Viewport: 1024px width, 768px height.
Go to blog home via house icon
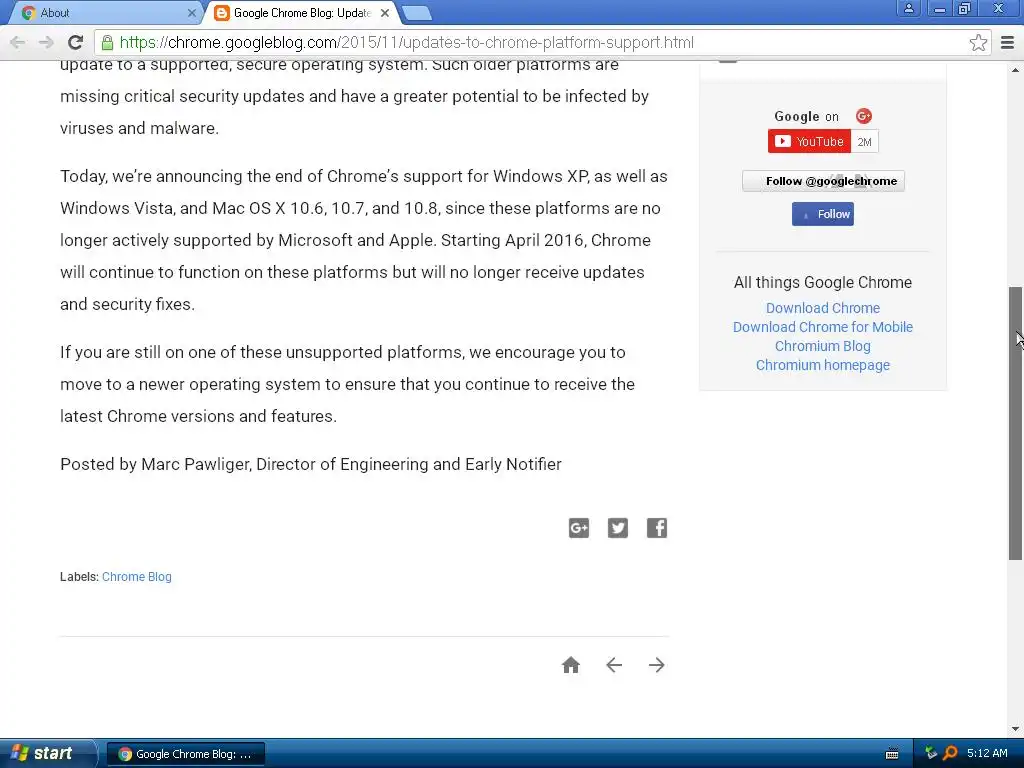[x=571, y=665]
